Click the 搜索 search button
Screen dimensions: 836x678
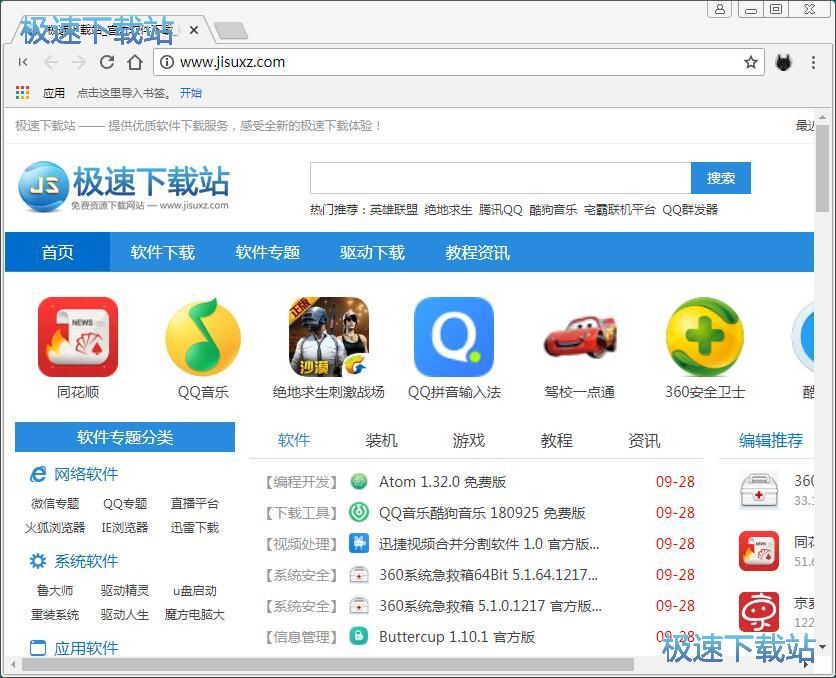[x=721, y=178]
